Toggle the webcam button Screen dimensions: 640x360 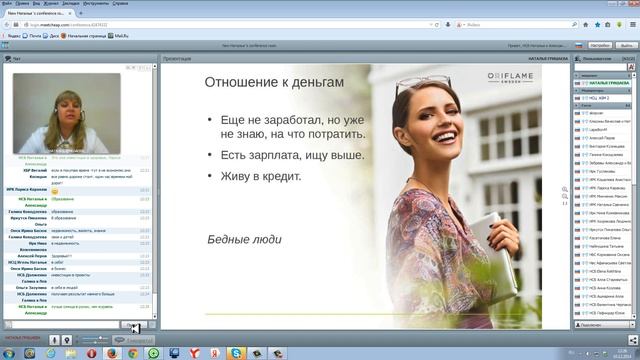point(67,340)
